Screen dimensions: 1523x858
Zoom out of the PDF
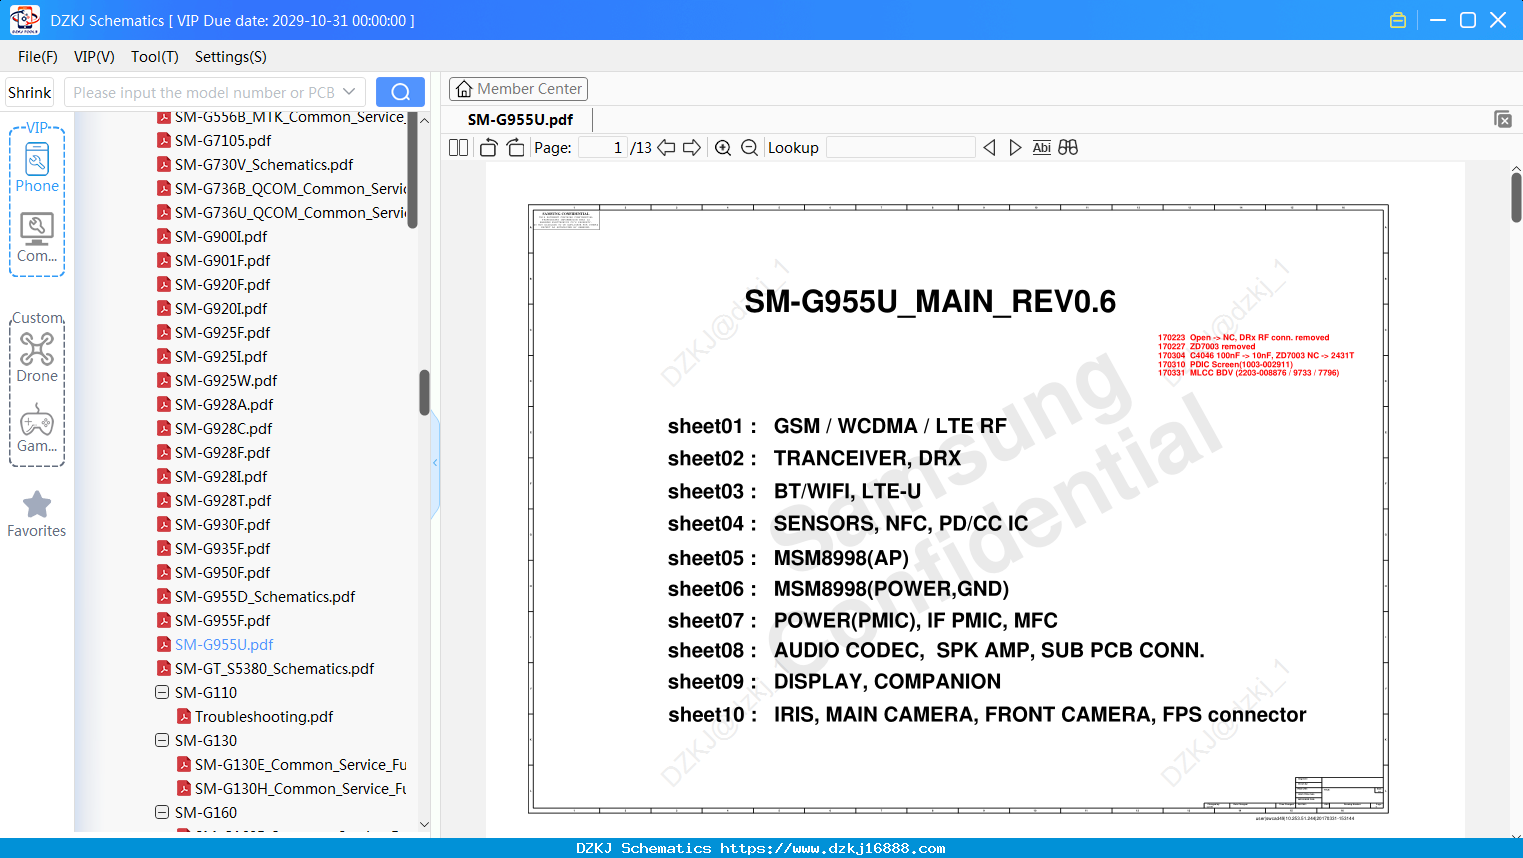tap(749, 148)
